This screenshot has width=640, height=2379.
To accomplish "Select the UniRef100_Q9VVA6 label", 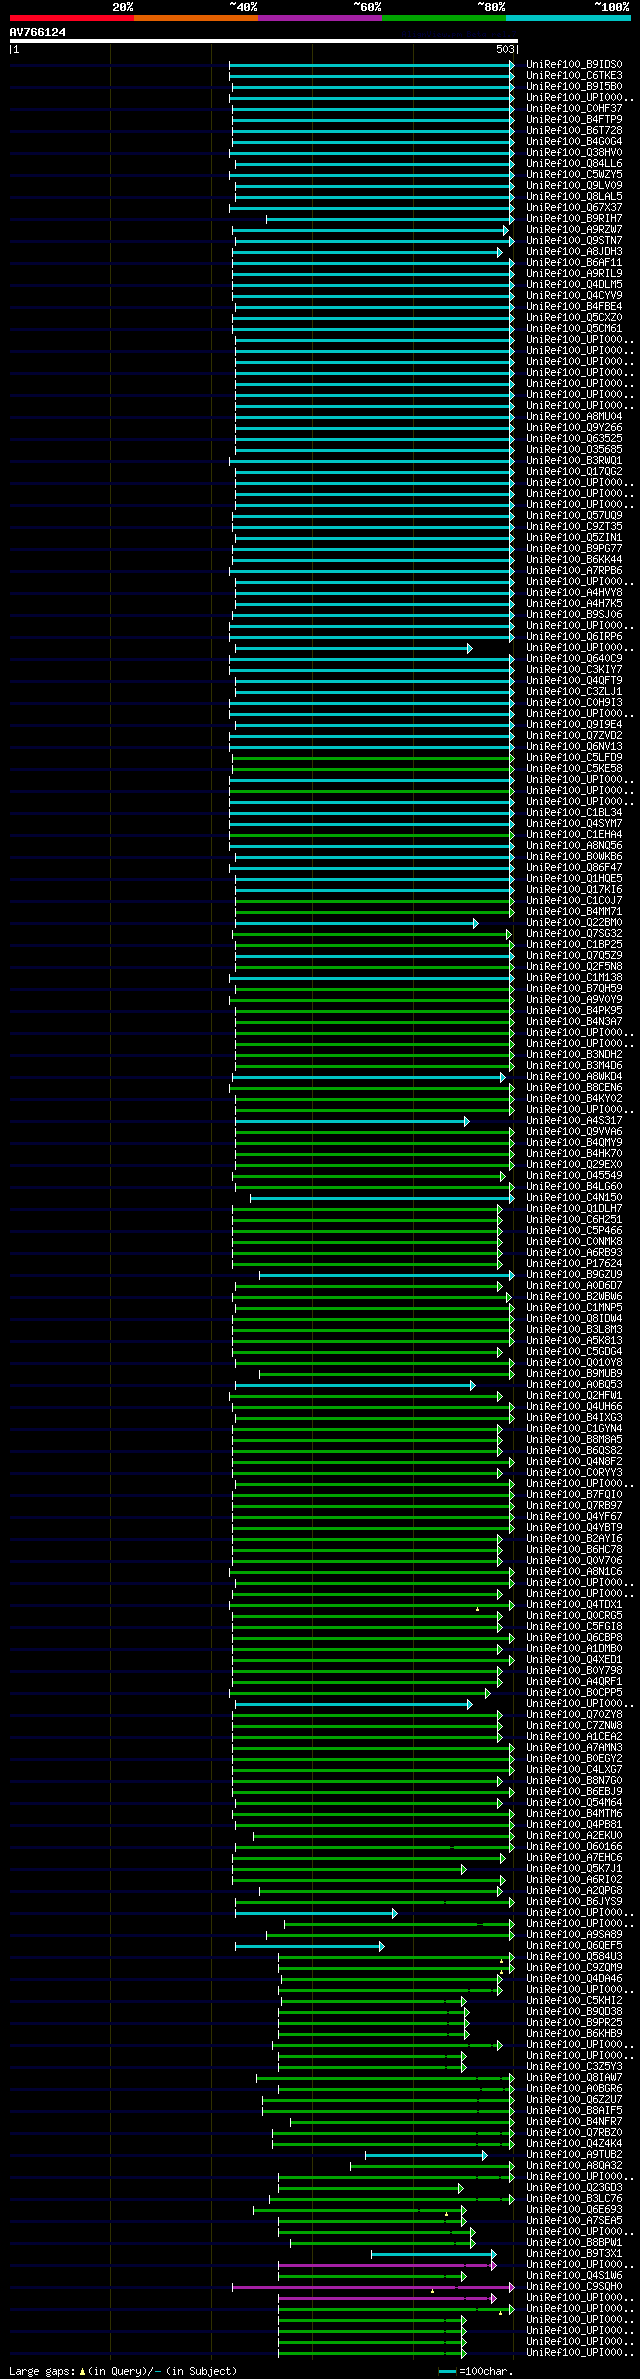I will coord(574,1131).
